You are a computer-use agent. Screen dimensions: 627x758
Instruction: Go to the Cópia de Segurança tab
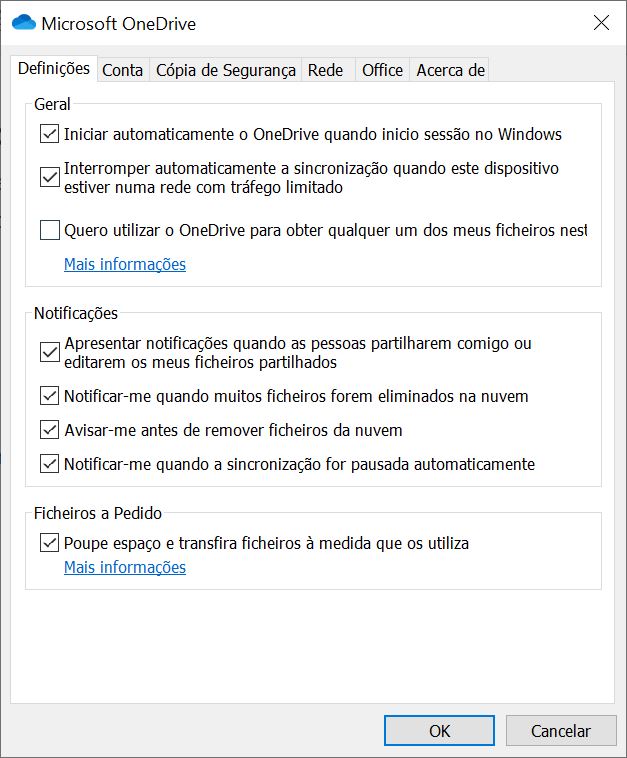point(226,70)
